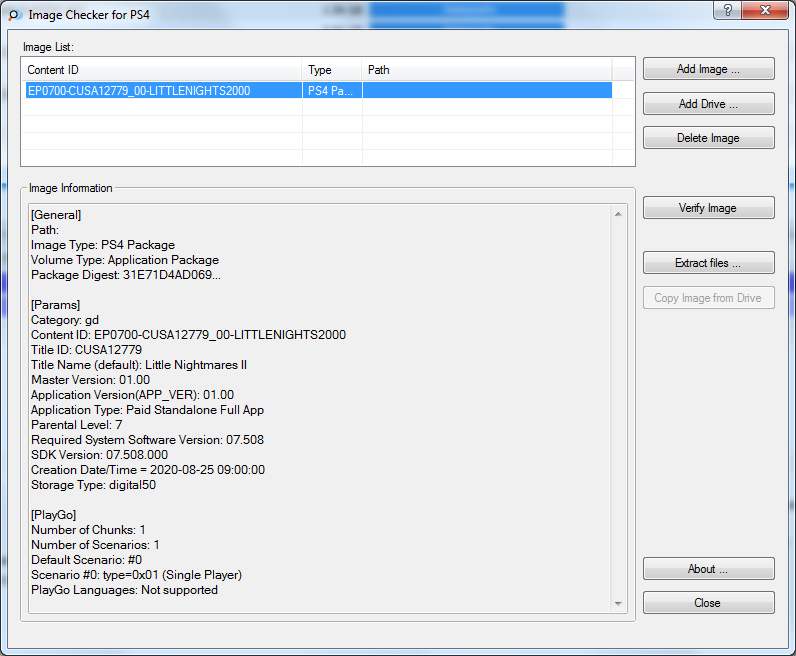The image size is (796, 656).
Task: Click 'Path:' line in General section
Action: pyautogui.click(x=45, y=230)
